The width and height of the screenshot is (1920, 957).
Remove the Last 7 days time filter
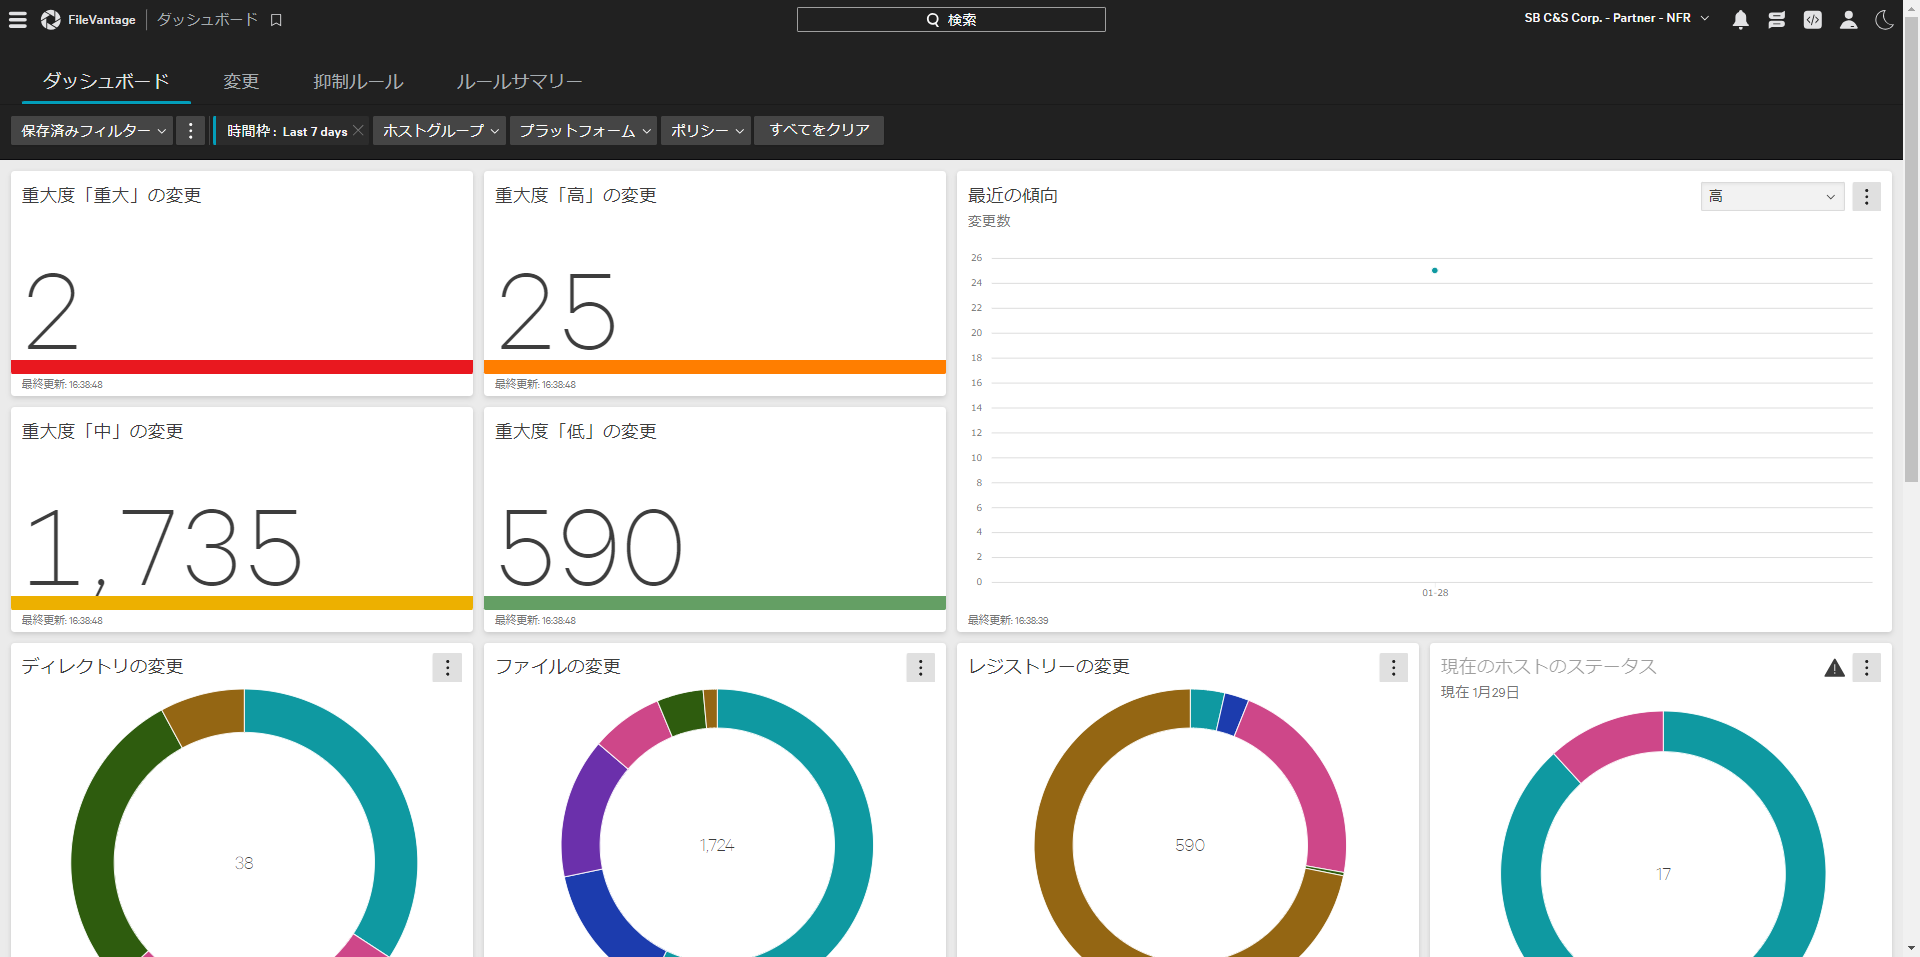pyautogui.click(x=358, y=131)
